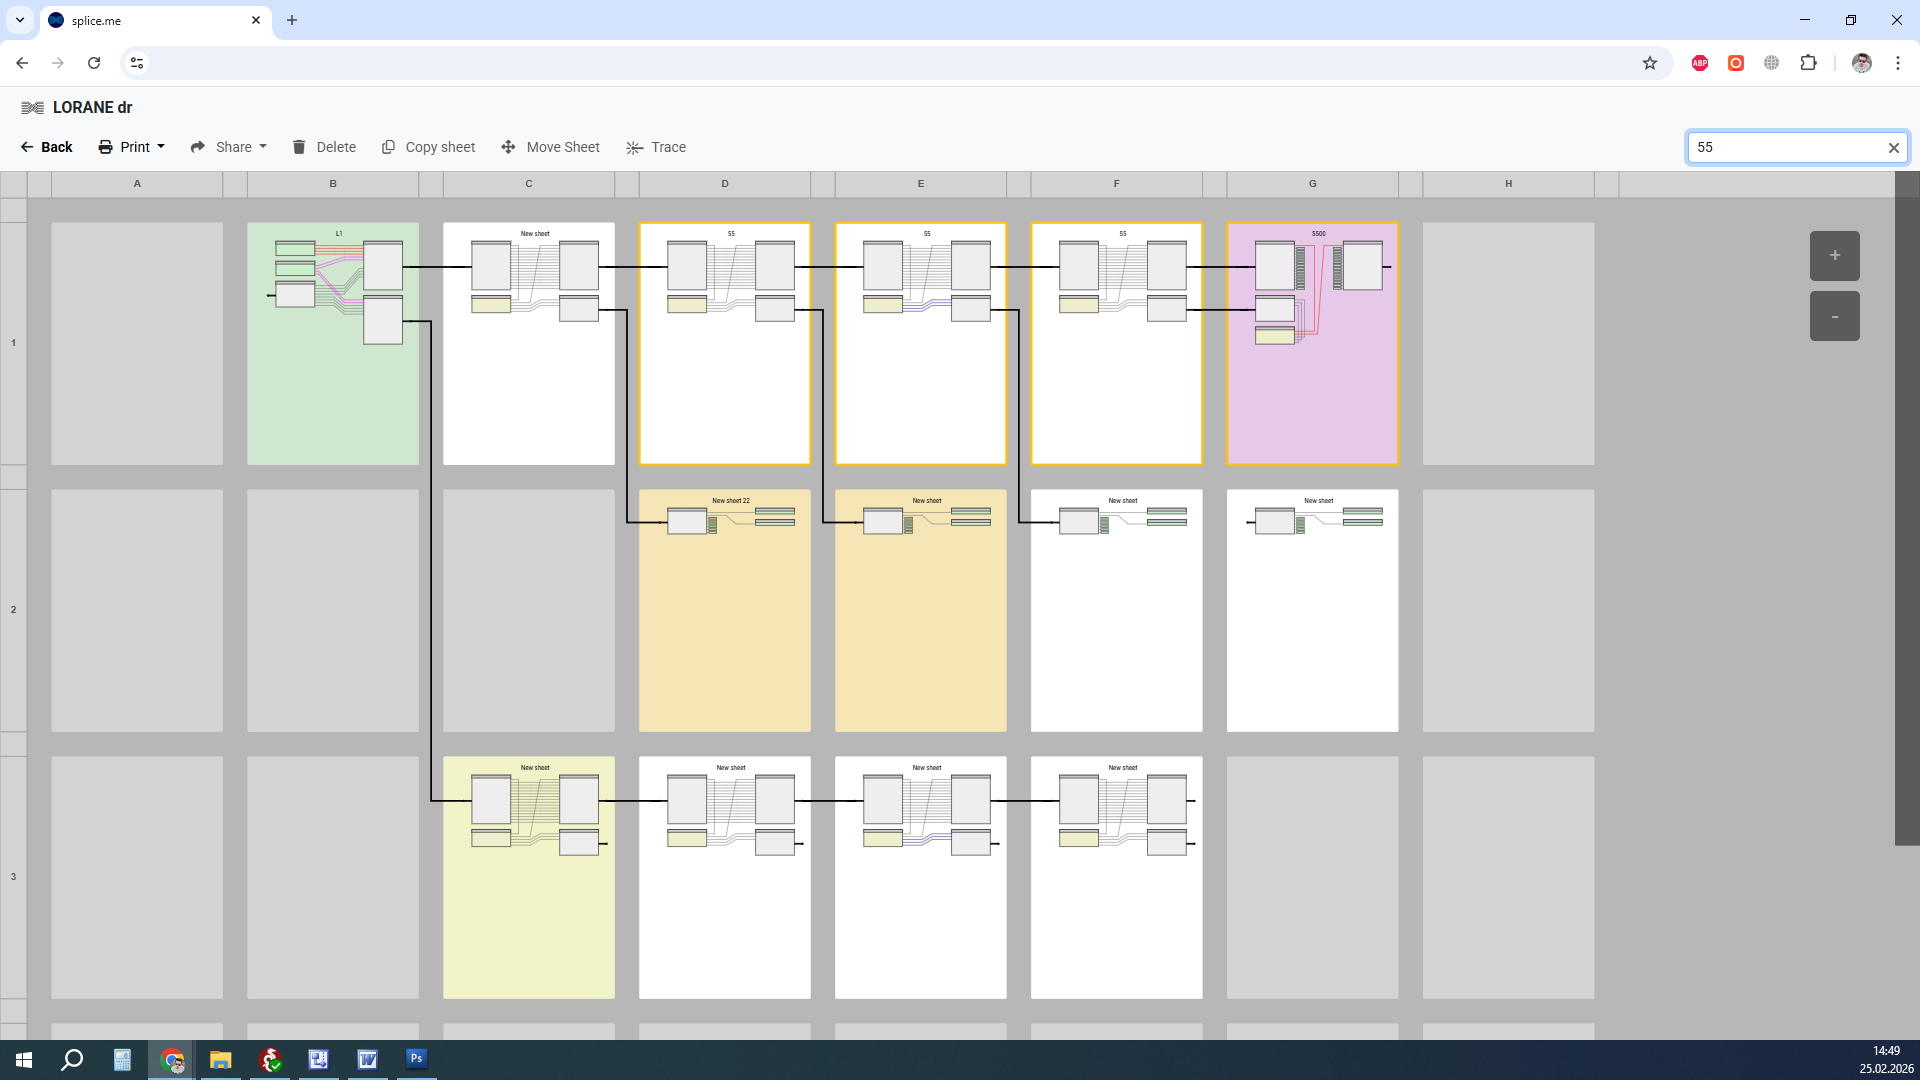This screenshot has height=1080, width=1920.
Task: Open the Print dropdown menu
Action: 132,147
